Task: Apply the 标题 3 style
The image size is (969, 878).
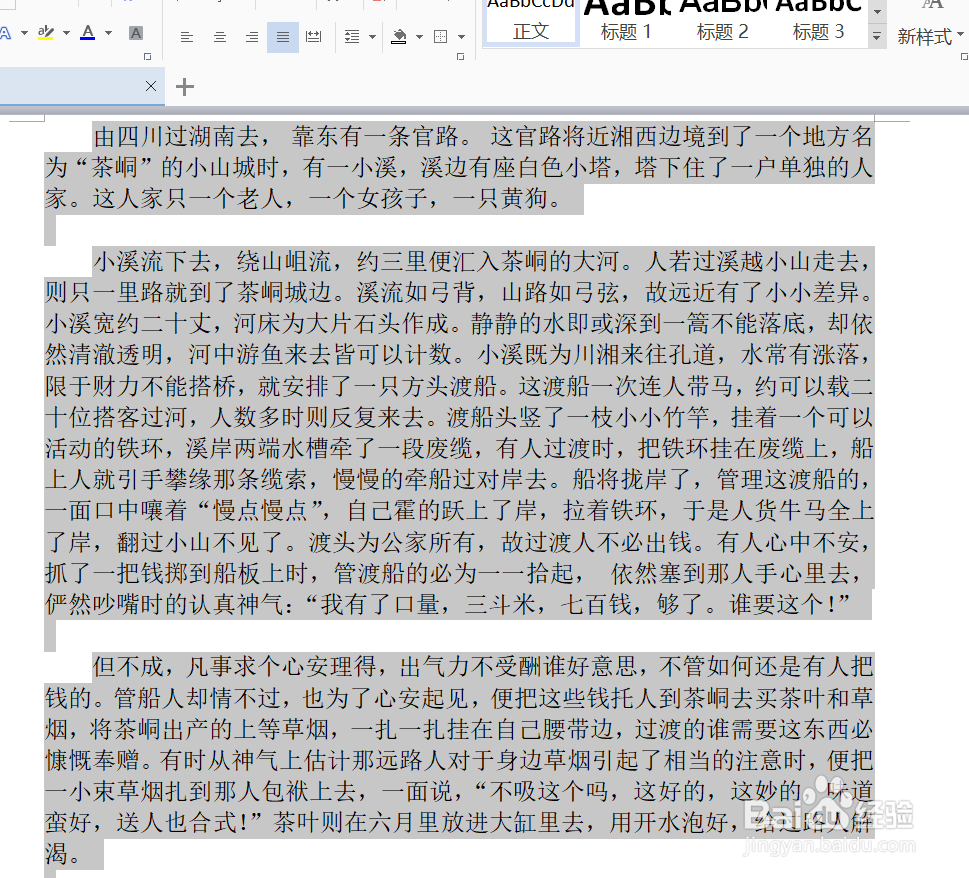Action: pyautogui.click(x=818, y=23)
